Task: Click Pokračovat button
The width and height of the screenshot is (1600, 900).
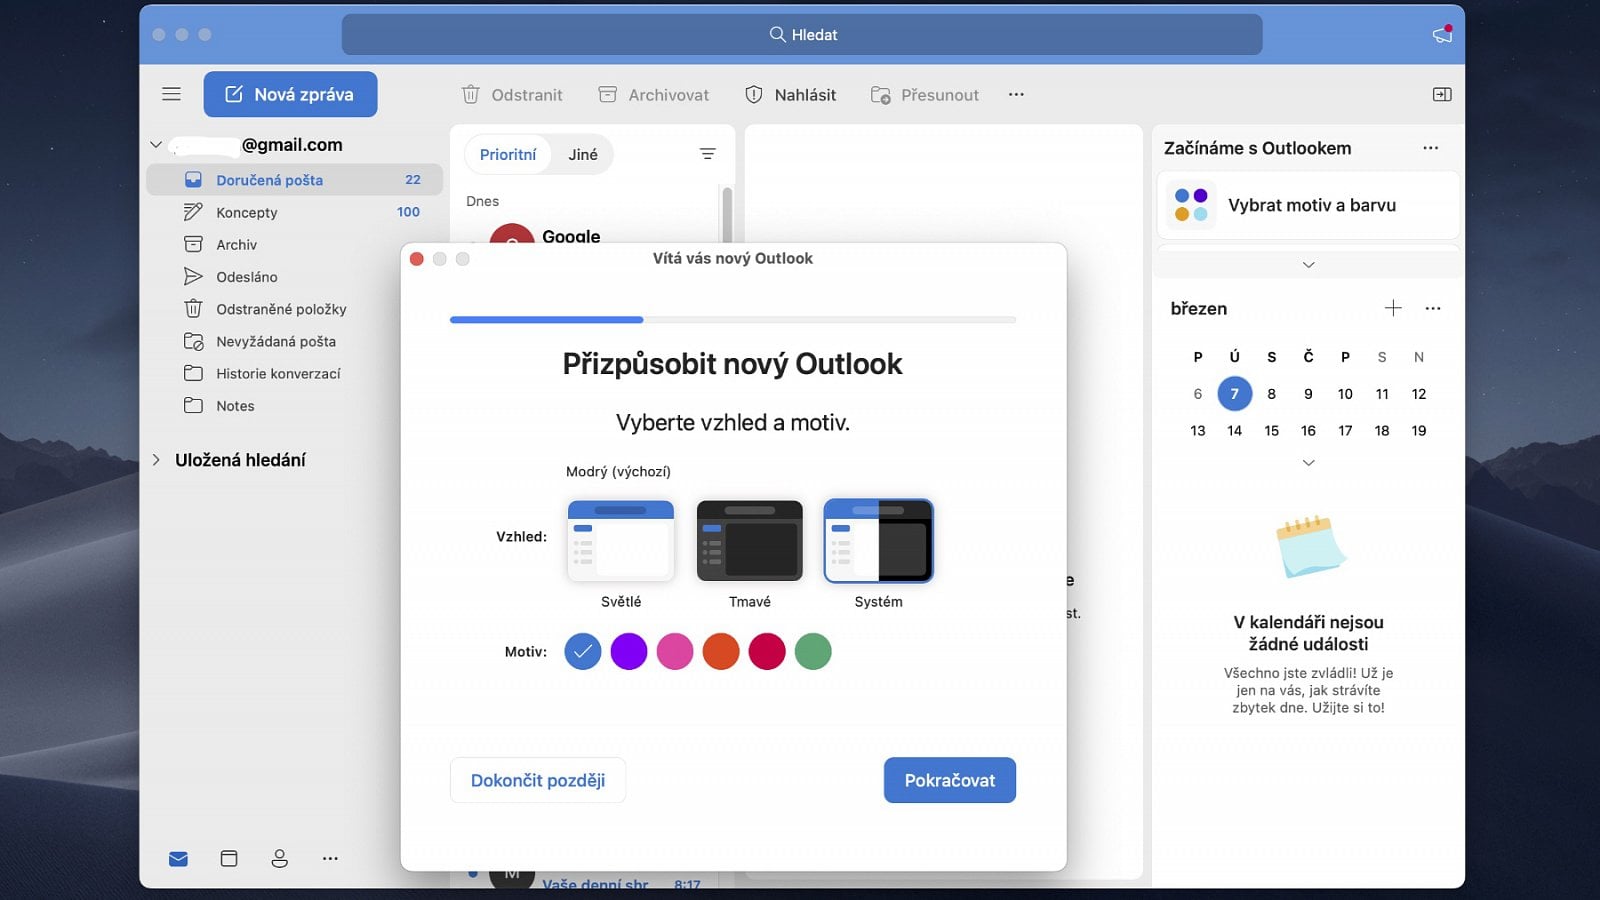Action: click(x=950, y=780)
